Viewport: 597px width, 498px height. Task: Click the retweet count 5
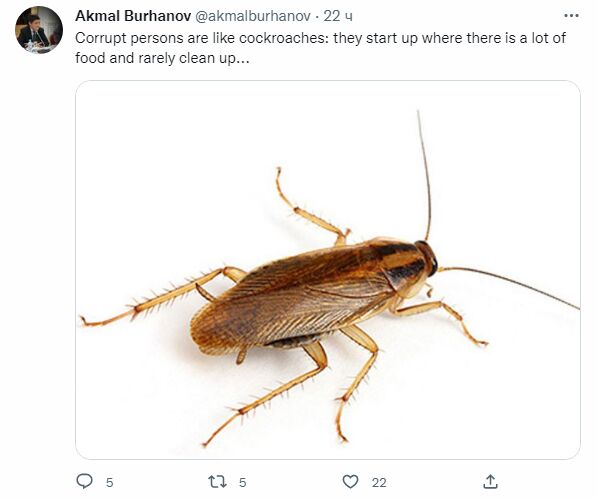coord(243,482)
